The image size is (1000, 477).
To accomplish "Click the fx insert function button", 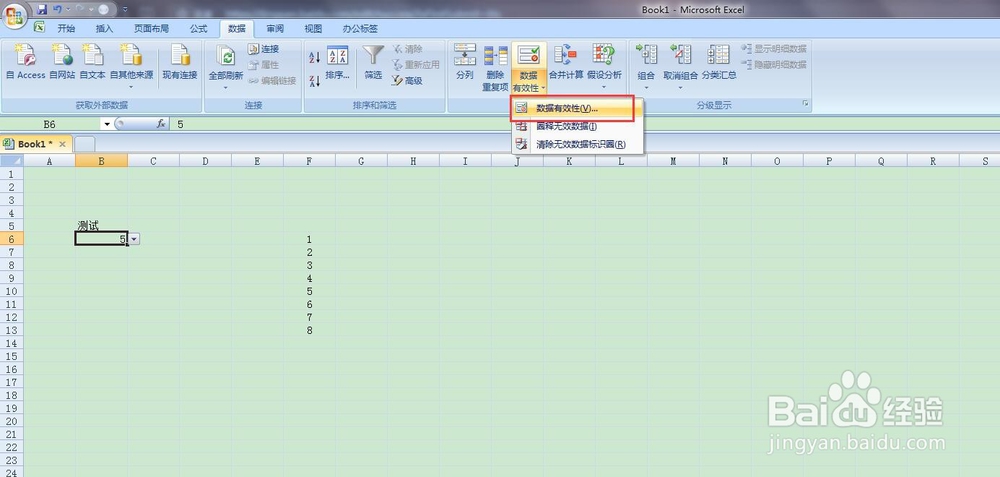I will (161, 124).
